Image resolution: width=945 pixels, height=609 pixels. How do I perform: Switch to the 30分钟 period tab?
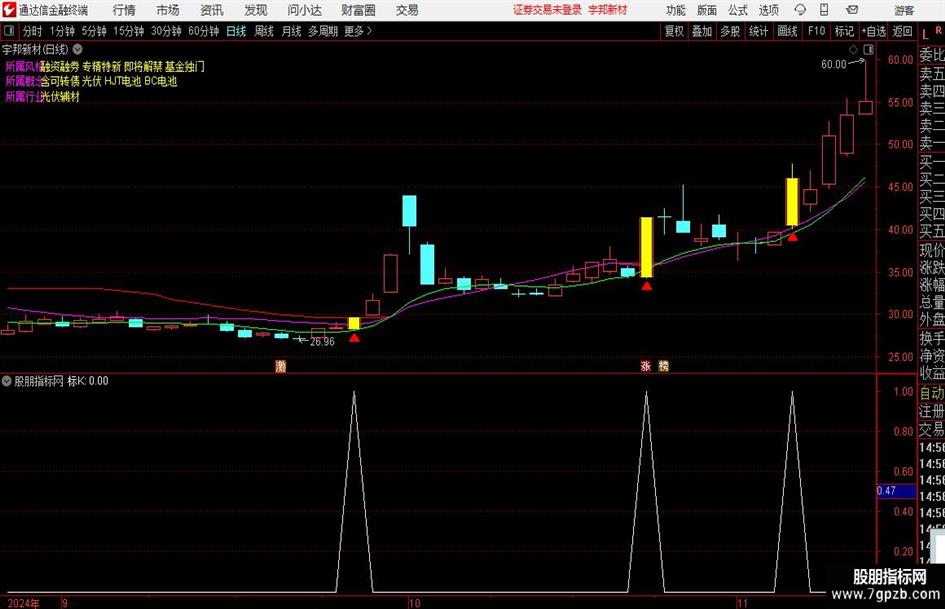pyautogui.click(x=166, y=31)
